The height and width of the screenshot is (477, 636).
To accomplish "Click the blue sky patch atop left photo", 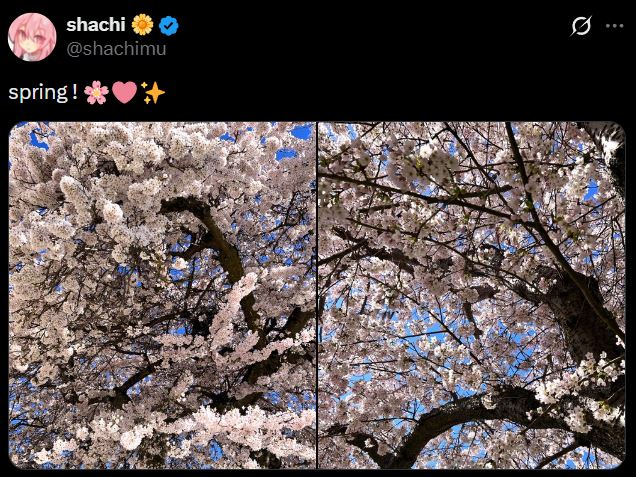I will coord(301,132).
